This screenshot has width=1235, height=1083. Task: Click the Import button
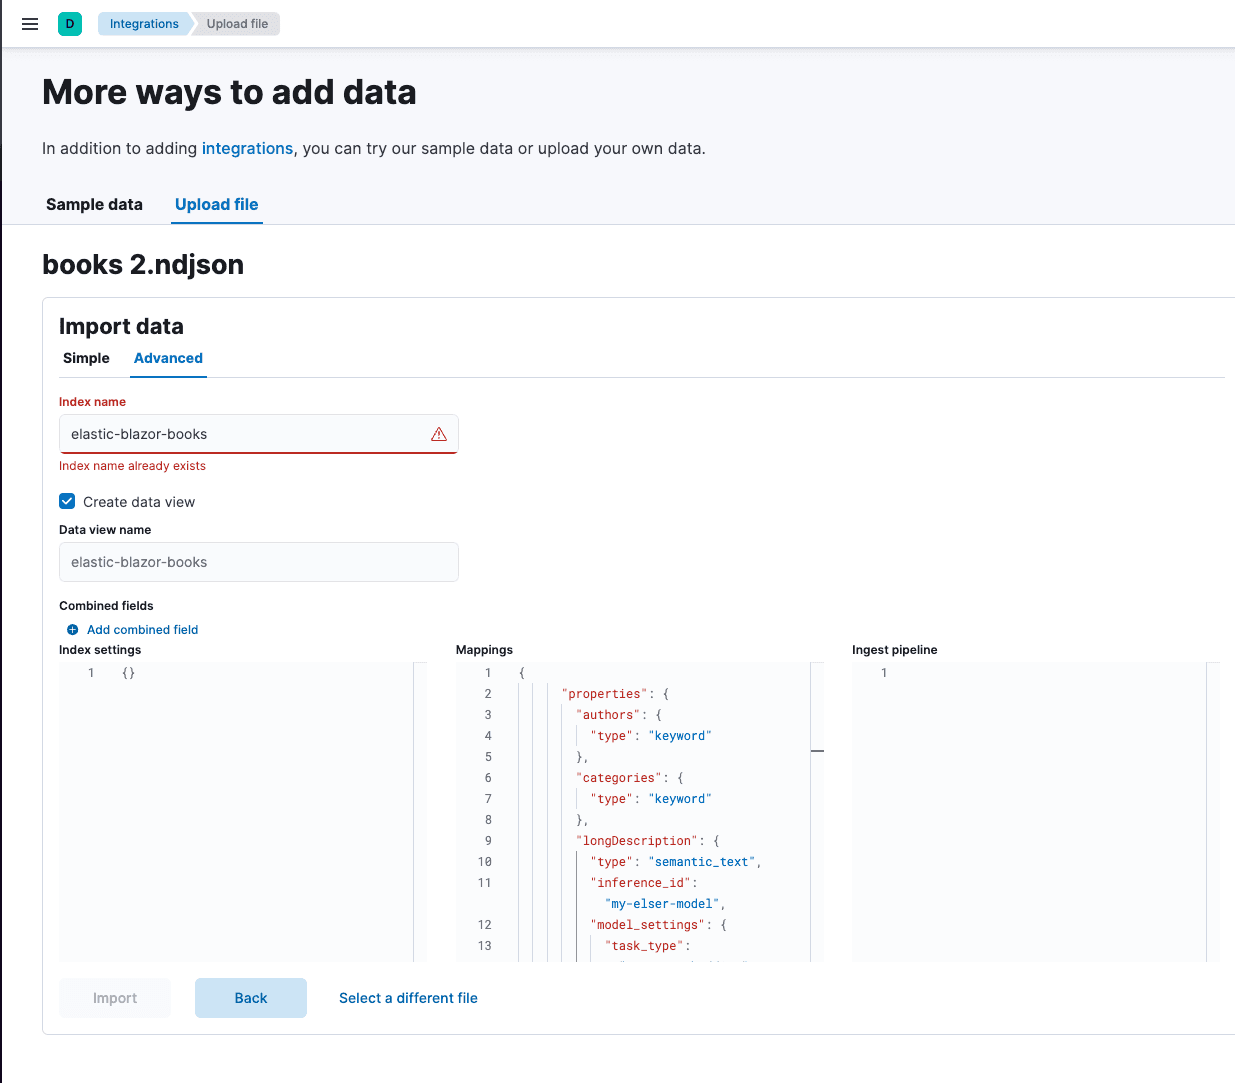coord(114,998)
